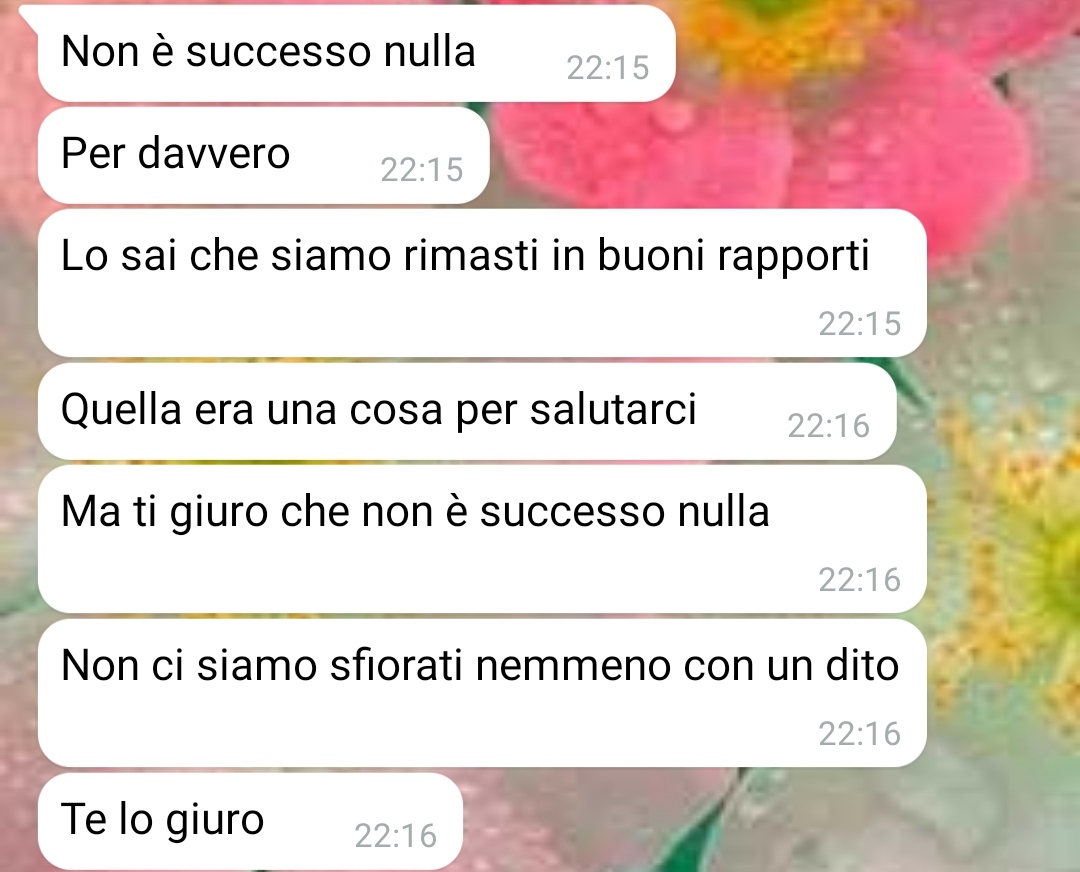Select the 'Te lo giuro' message bubble
1080x872 pixels.
click(249, 821)
